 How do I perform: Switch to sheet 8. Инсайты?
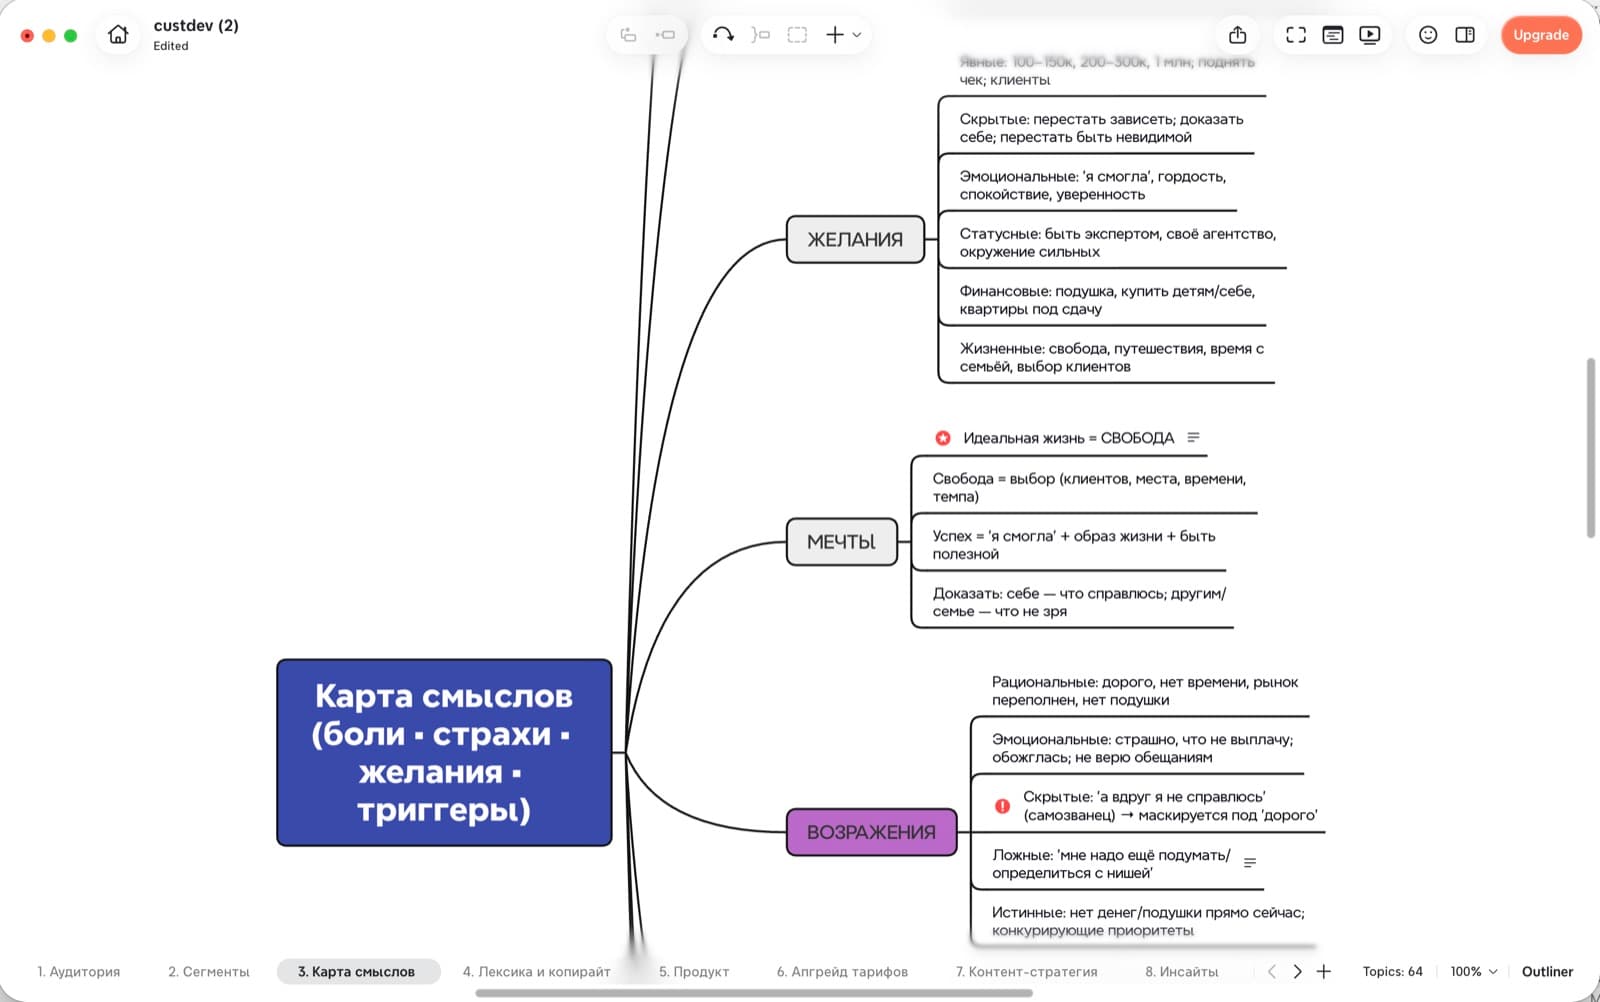1182,971
